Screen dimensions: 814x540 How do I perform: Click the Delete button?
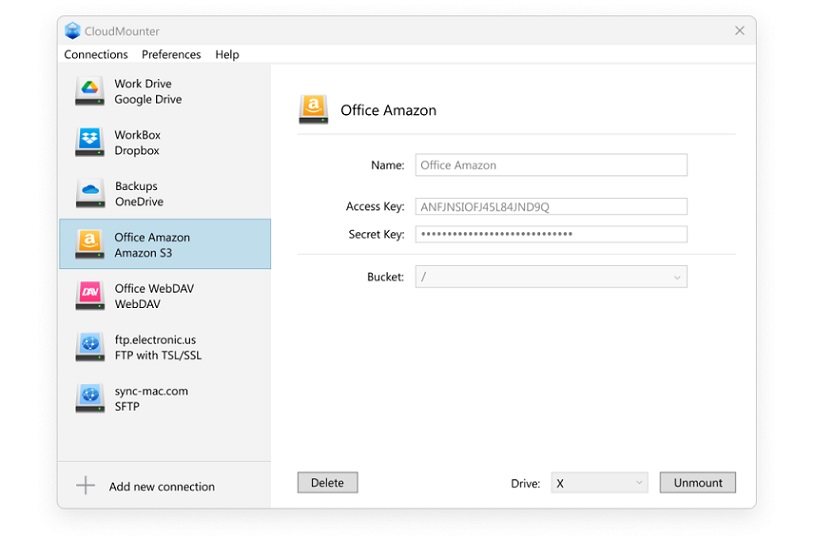pos(328,482)
